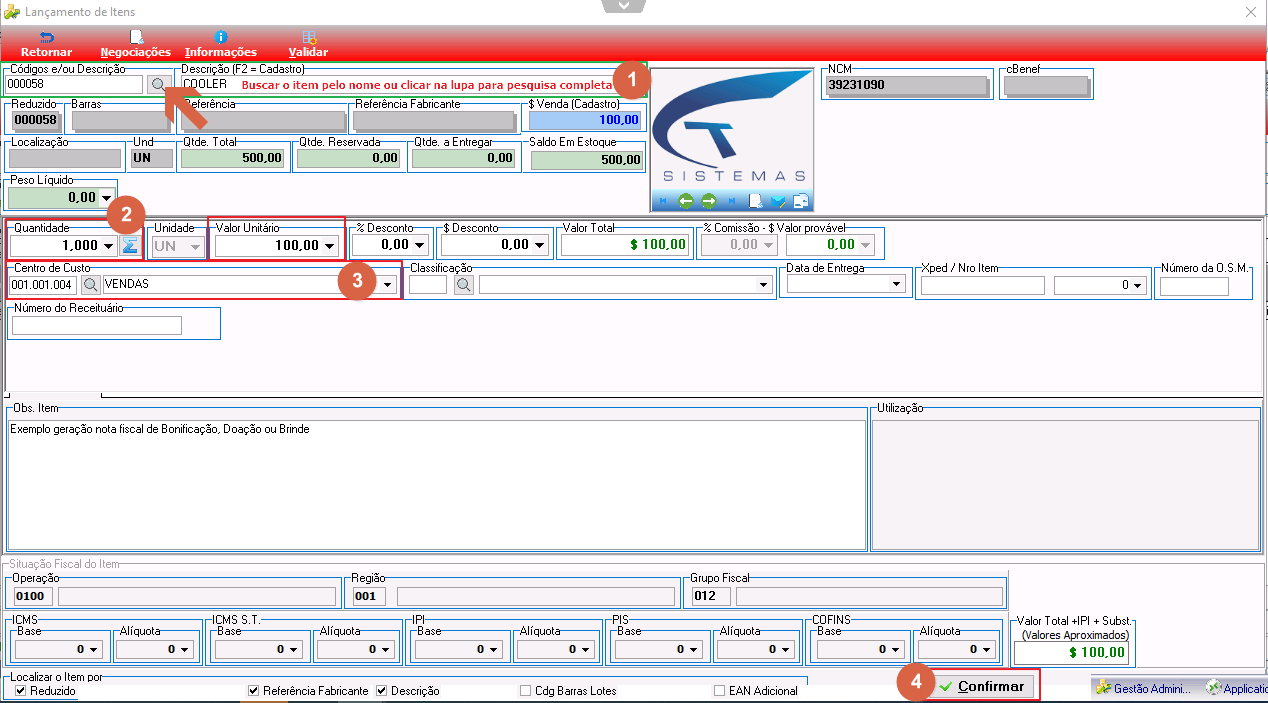Go to previous image with green left arrow
Screen dimensions: 1268x703
686,201
